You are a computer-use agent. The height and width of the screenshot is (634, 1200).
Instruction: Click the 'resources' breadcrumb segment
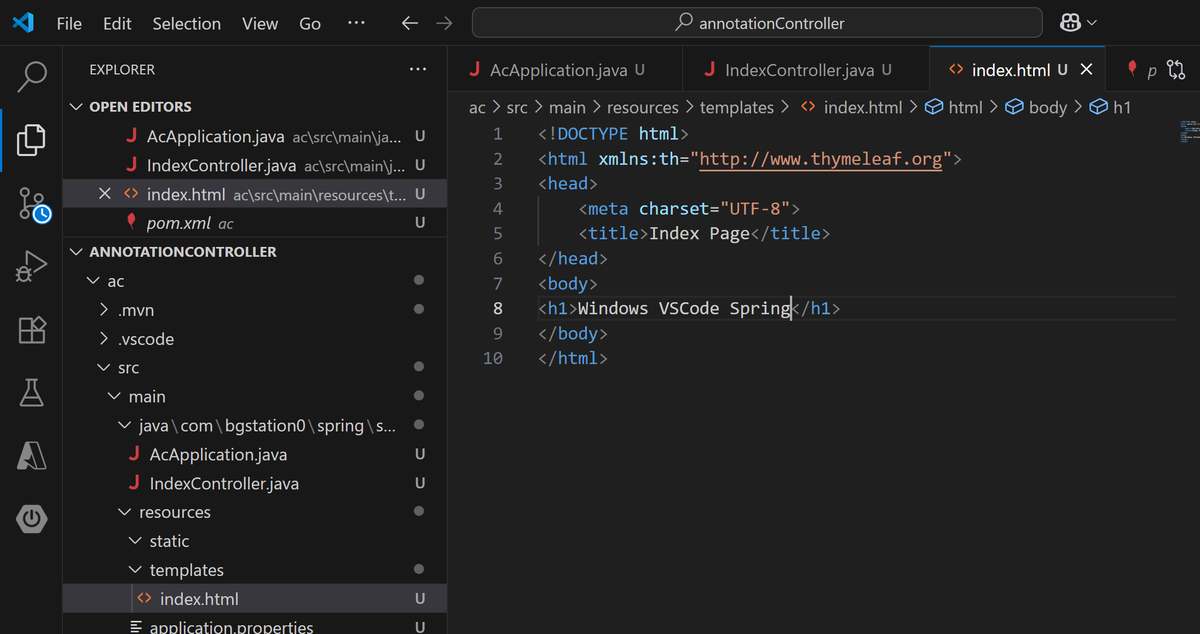coord(643,107)
